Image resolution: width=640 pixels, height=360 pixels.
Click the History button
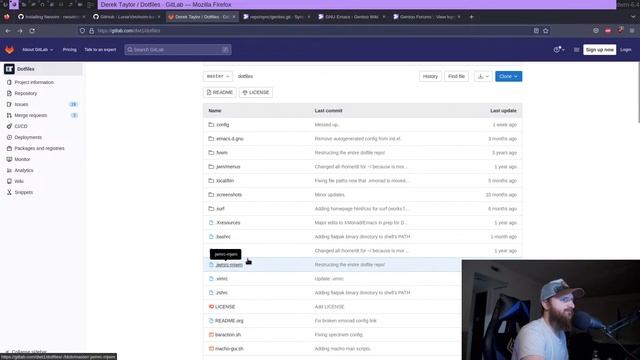coord(430,76)
